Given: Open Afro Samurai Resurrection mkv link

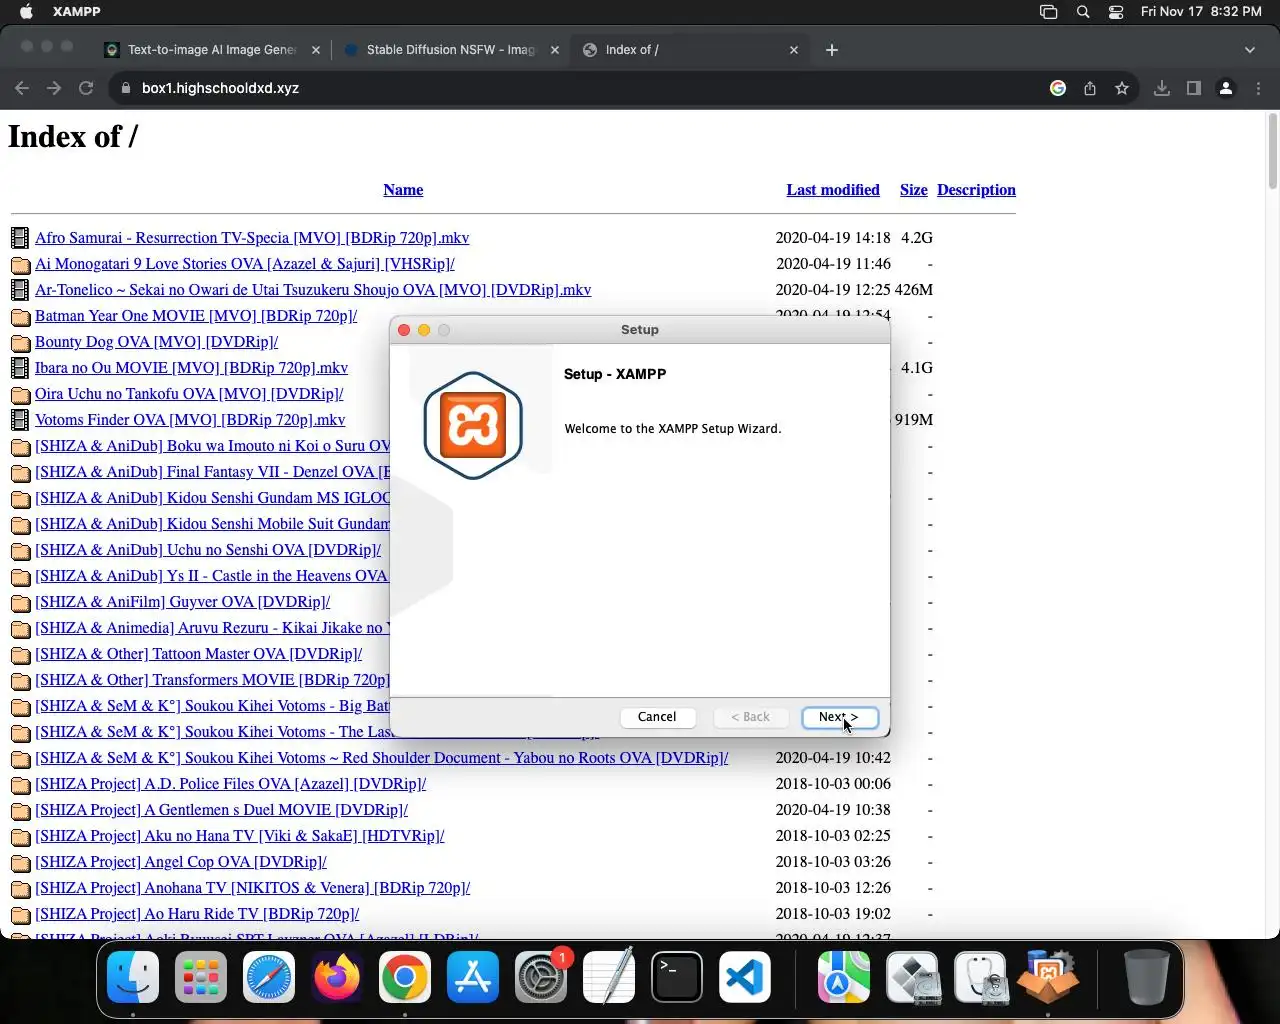Looking at the screenshot, I should pyautogui.click(x=252, y=238).
